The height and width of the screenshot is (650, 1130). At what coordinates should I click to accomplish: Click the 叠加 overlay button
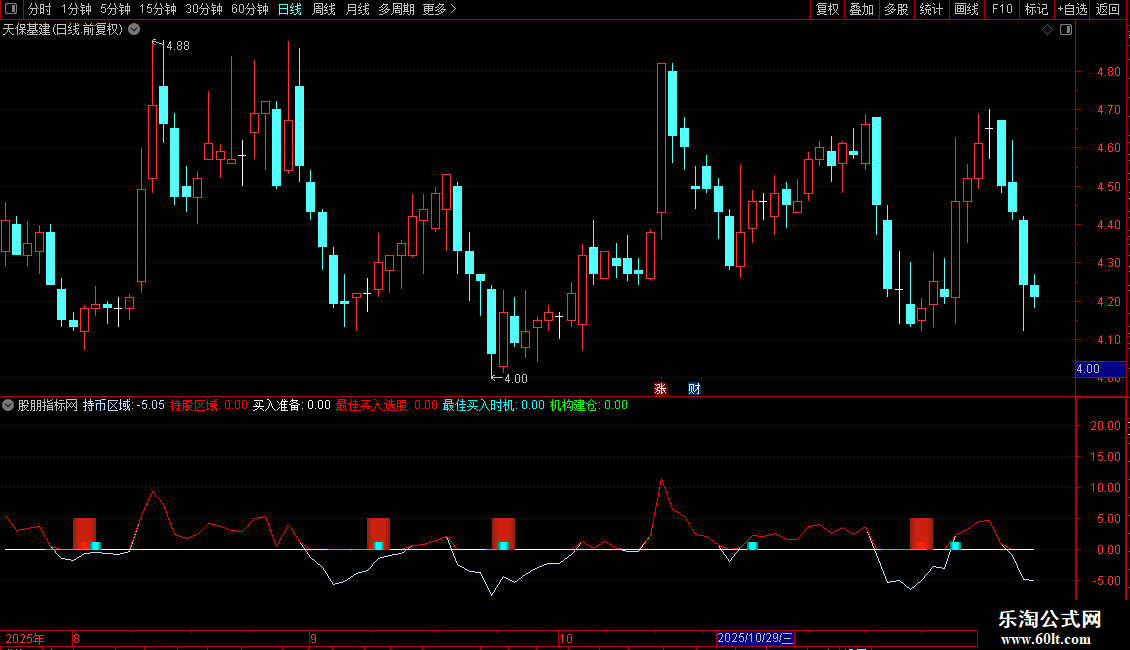[861, 9]
